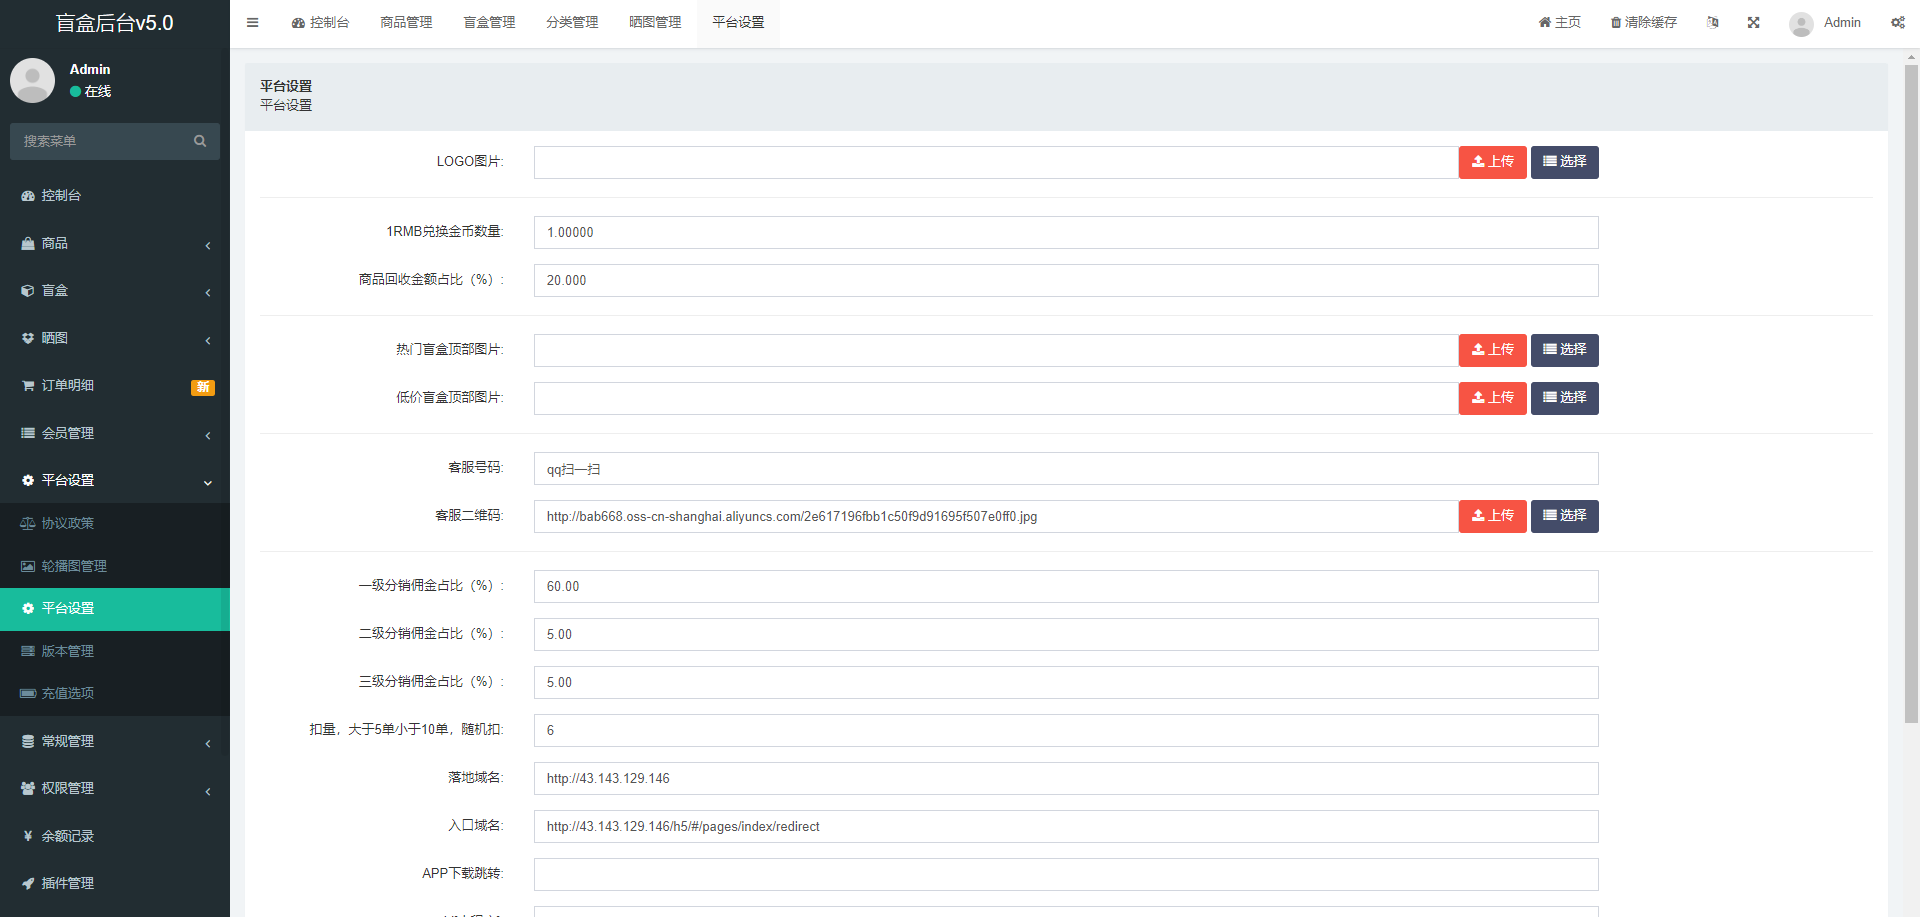
Task: Go to homepage via the 主页 home icon
Action: tap(1558, 21)
